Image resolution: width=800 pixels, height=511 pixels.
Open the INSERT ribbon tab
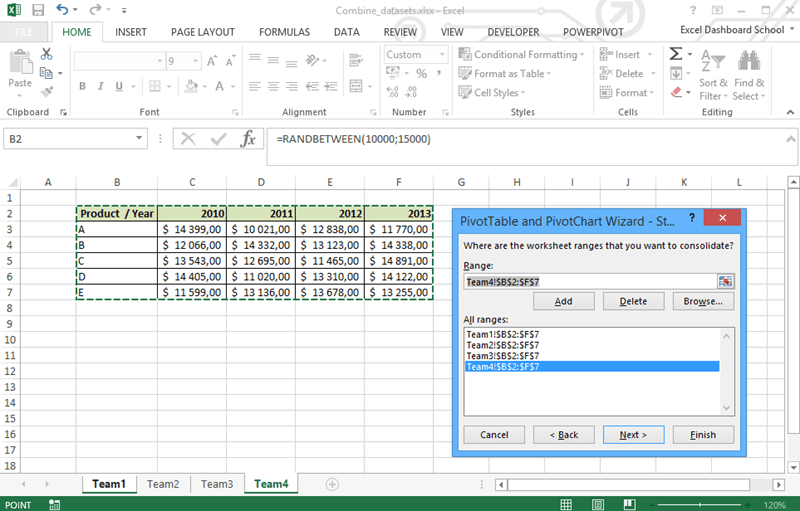(x=131, y=32)
